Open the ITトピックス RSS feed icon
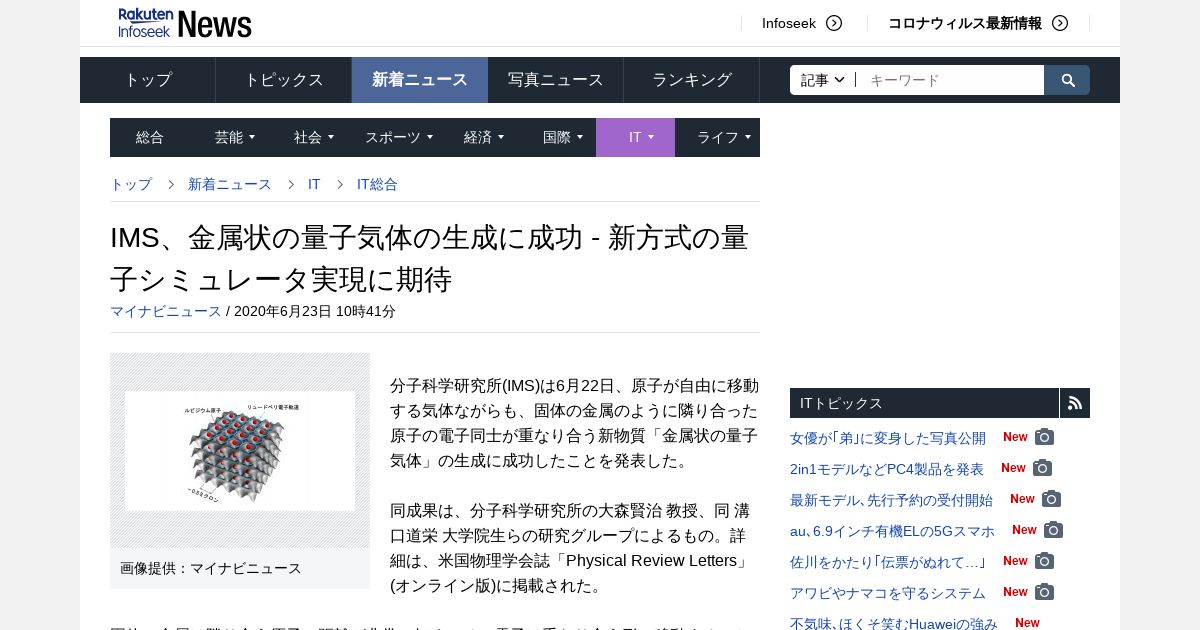The height and width of the screenshot is (630, 1200). coord(1075,403)
